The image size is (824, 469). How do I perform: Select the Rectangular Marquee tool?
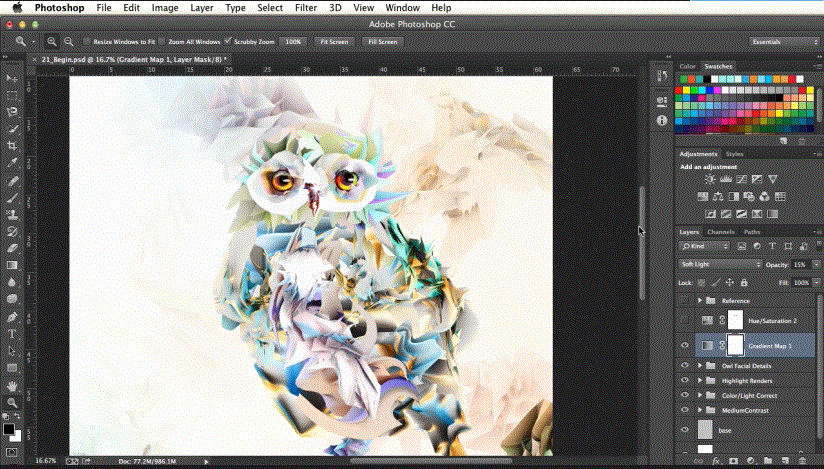(x=12, y=95)
